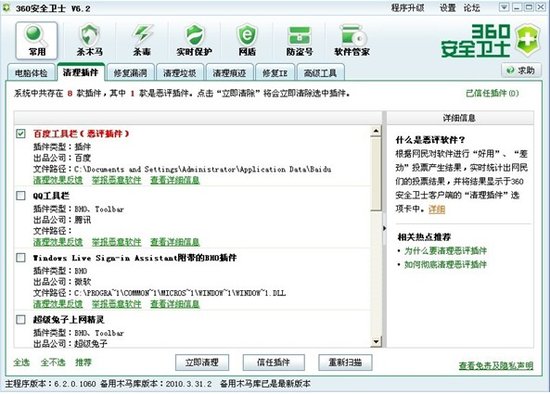Check the Windows Live Sign-in Assistant checkbox

coord(21,258)
